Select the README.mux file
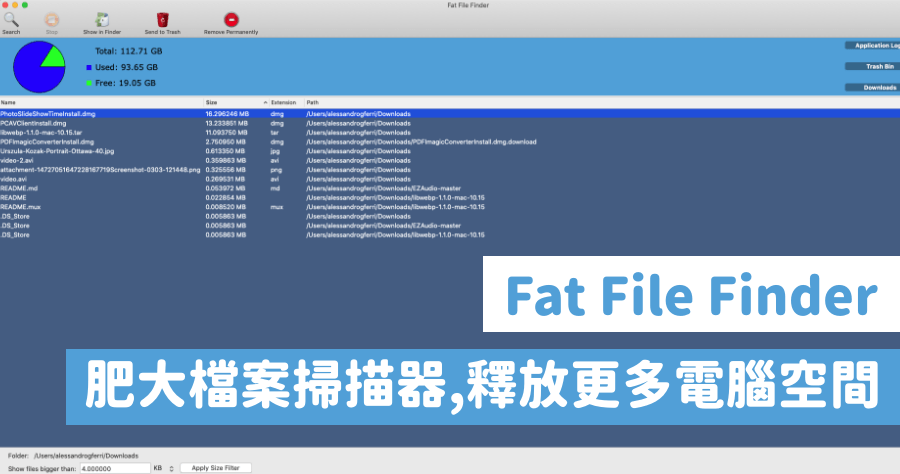 [x=20, y=207]
